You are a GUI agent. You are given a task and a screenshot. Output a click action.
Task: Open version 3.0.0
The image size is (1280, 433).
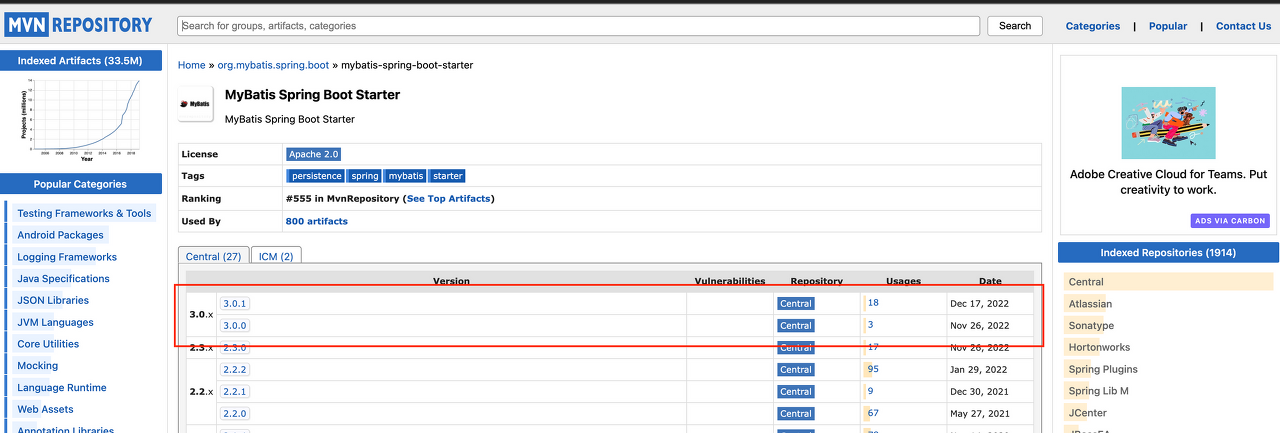[234, 325]
